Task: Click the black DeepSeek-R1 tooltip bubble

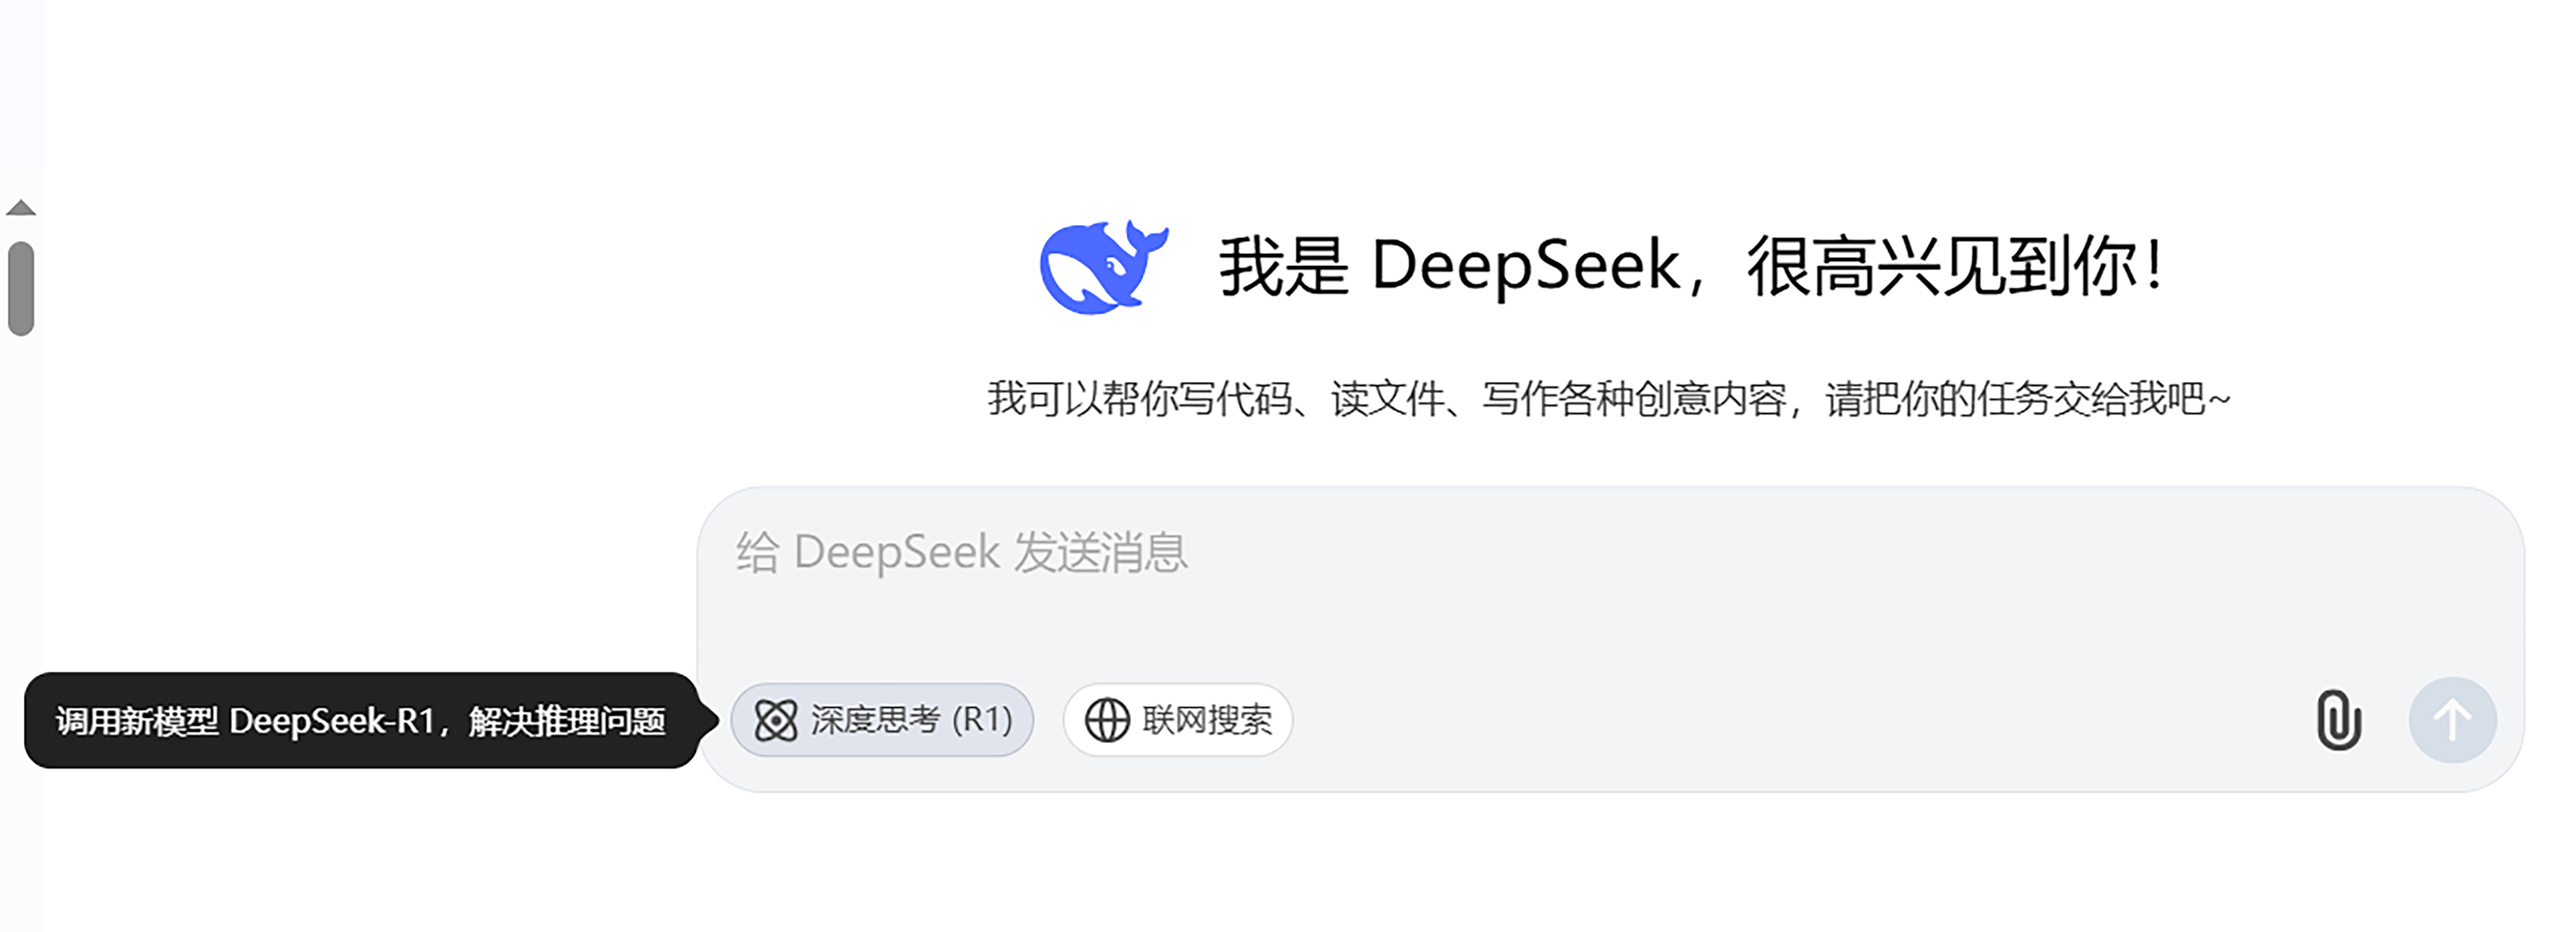Action: (x=361, y=720)
